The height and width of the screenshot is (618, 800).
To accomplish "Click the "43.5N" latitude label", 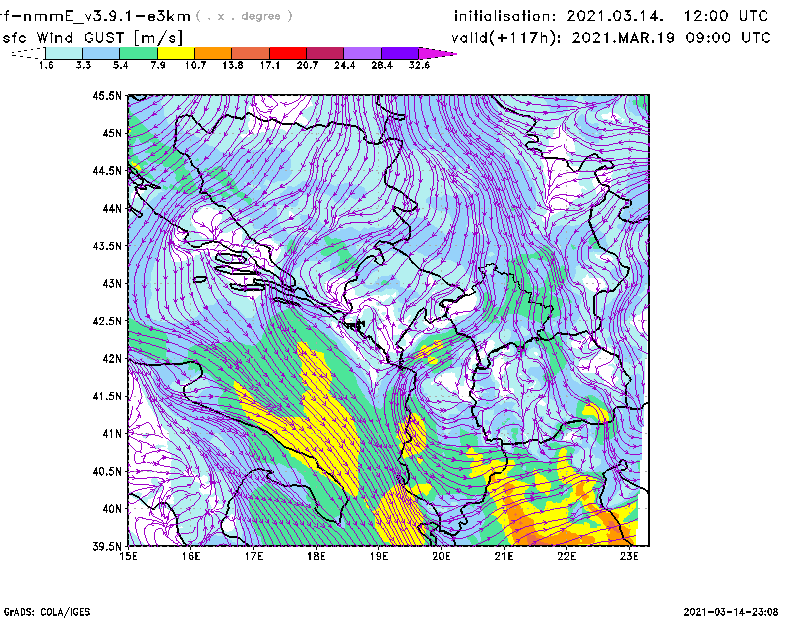I will tap(107, 246).
